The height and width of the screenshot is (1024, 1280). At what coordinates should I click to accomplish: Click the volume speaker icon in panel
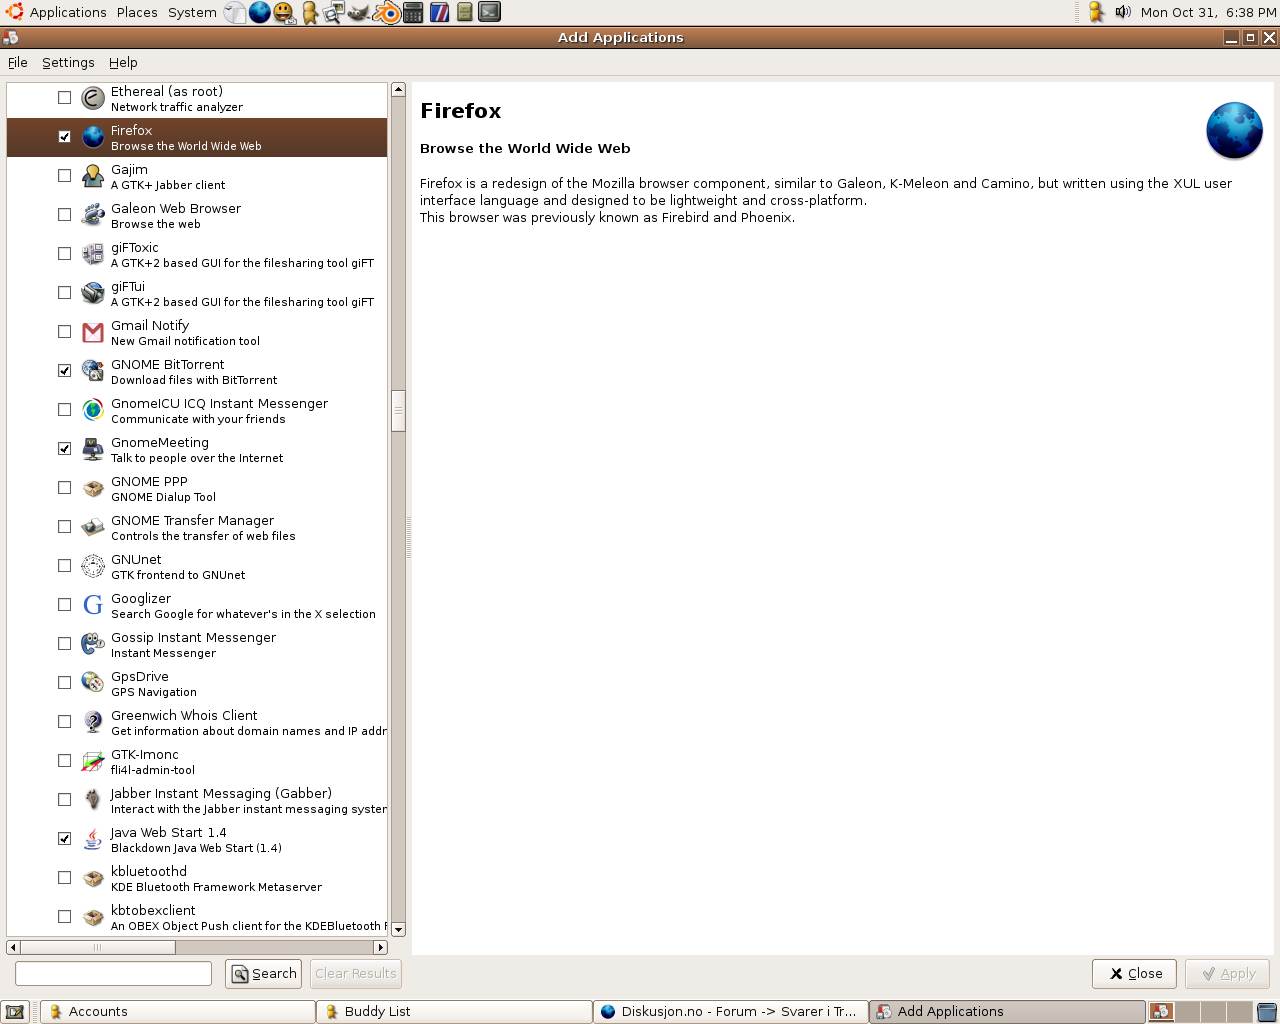pos(1123,12)
